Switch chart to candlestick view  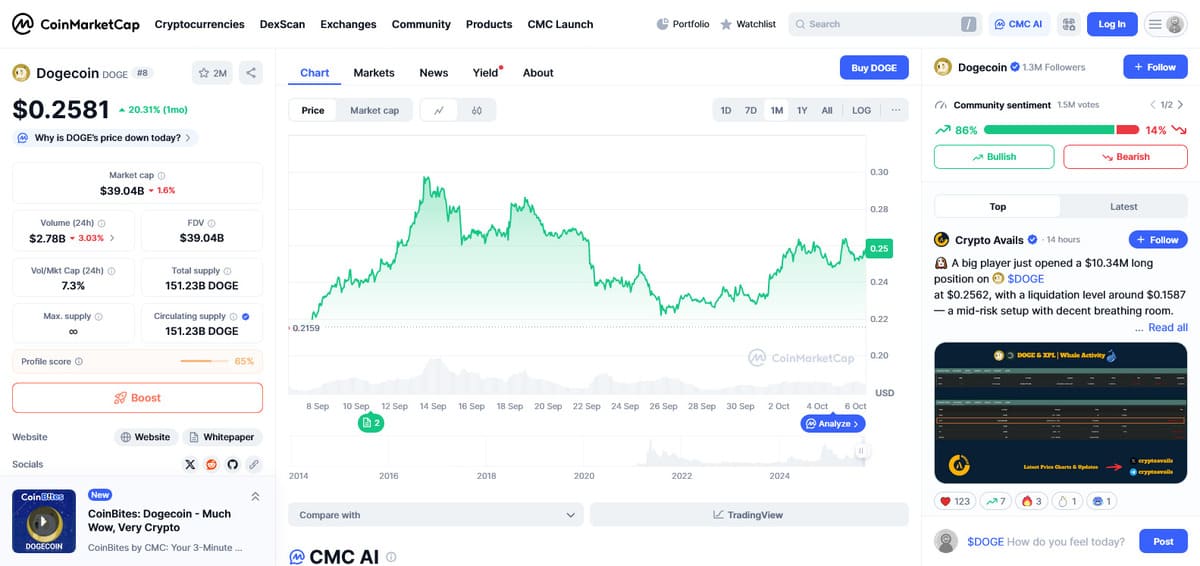tap(477, 110)
